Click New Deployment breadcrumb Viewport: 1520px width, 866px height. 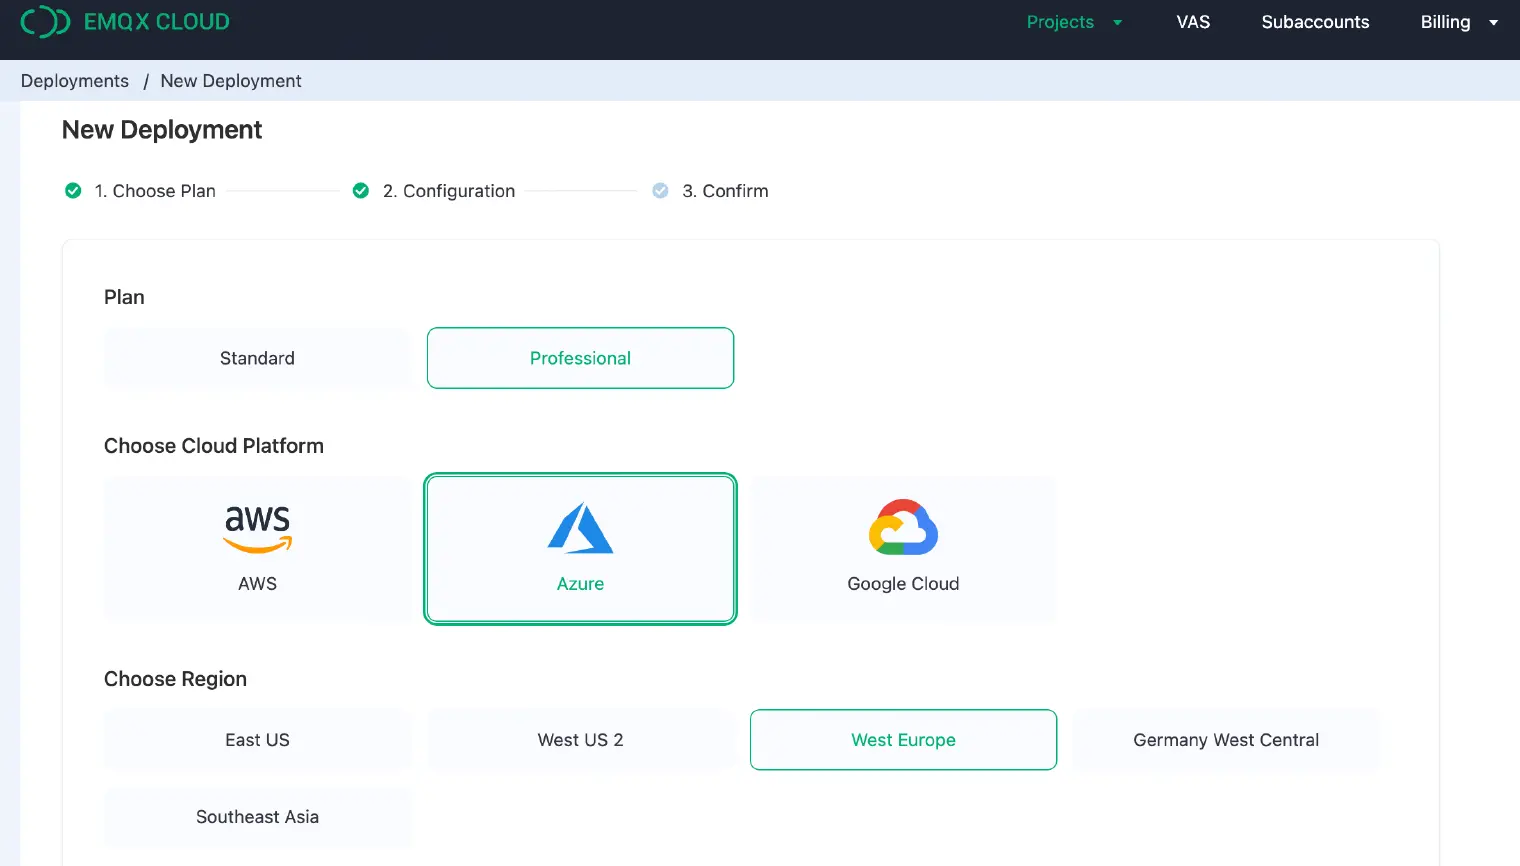[231, 81]
